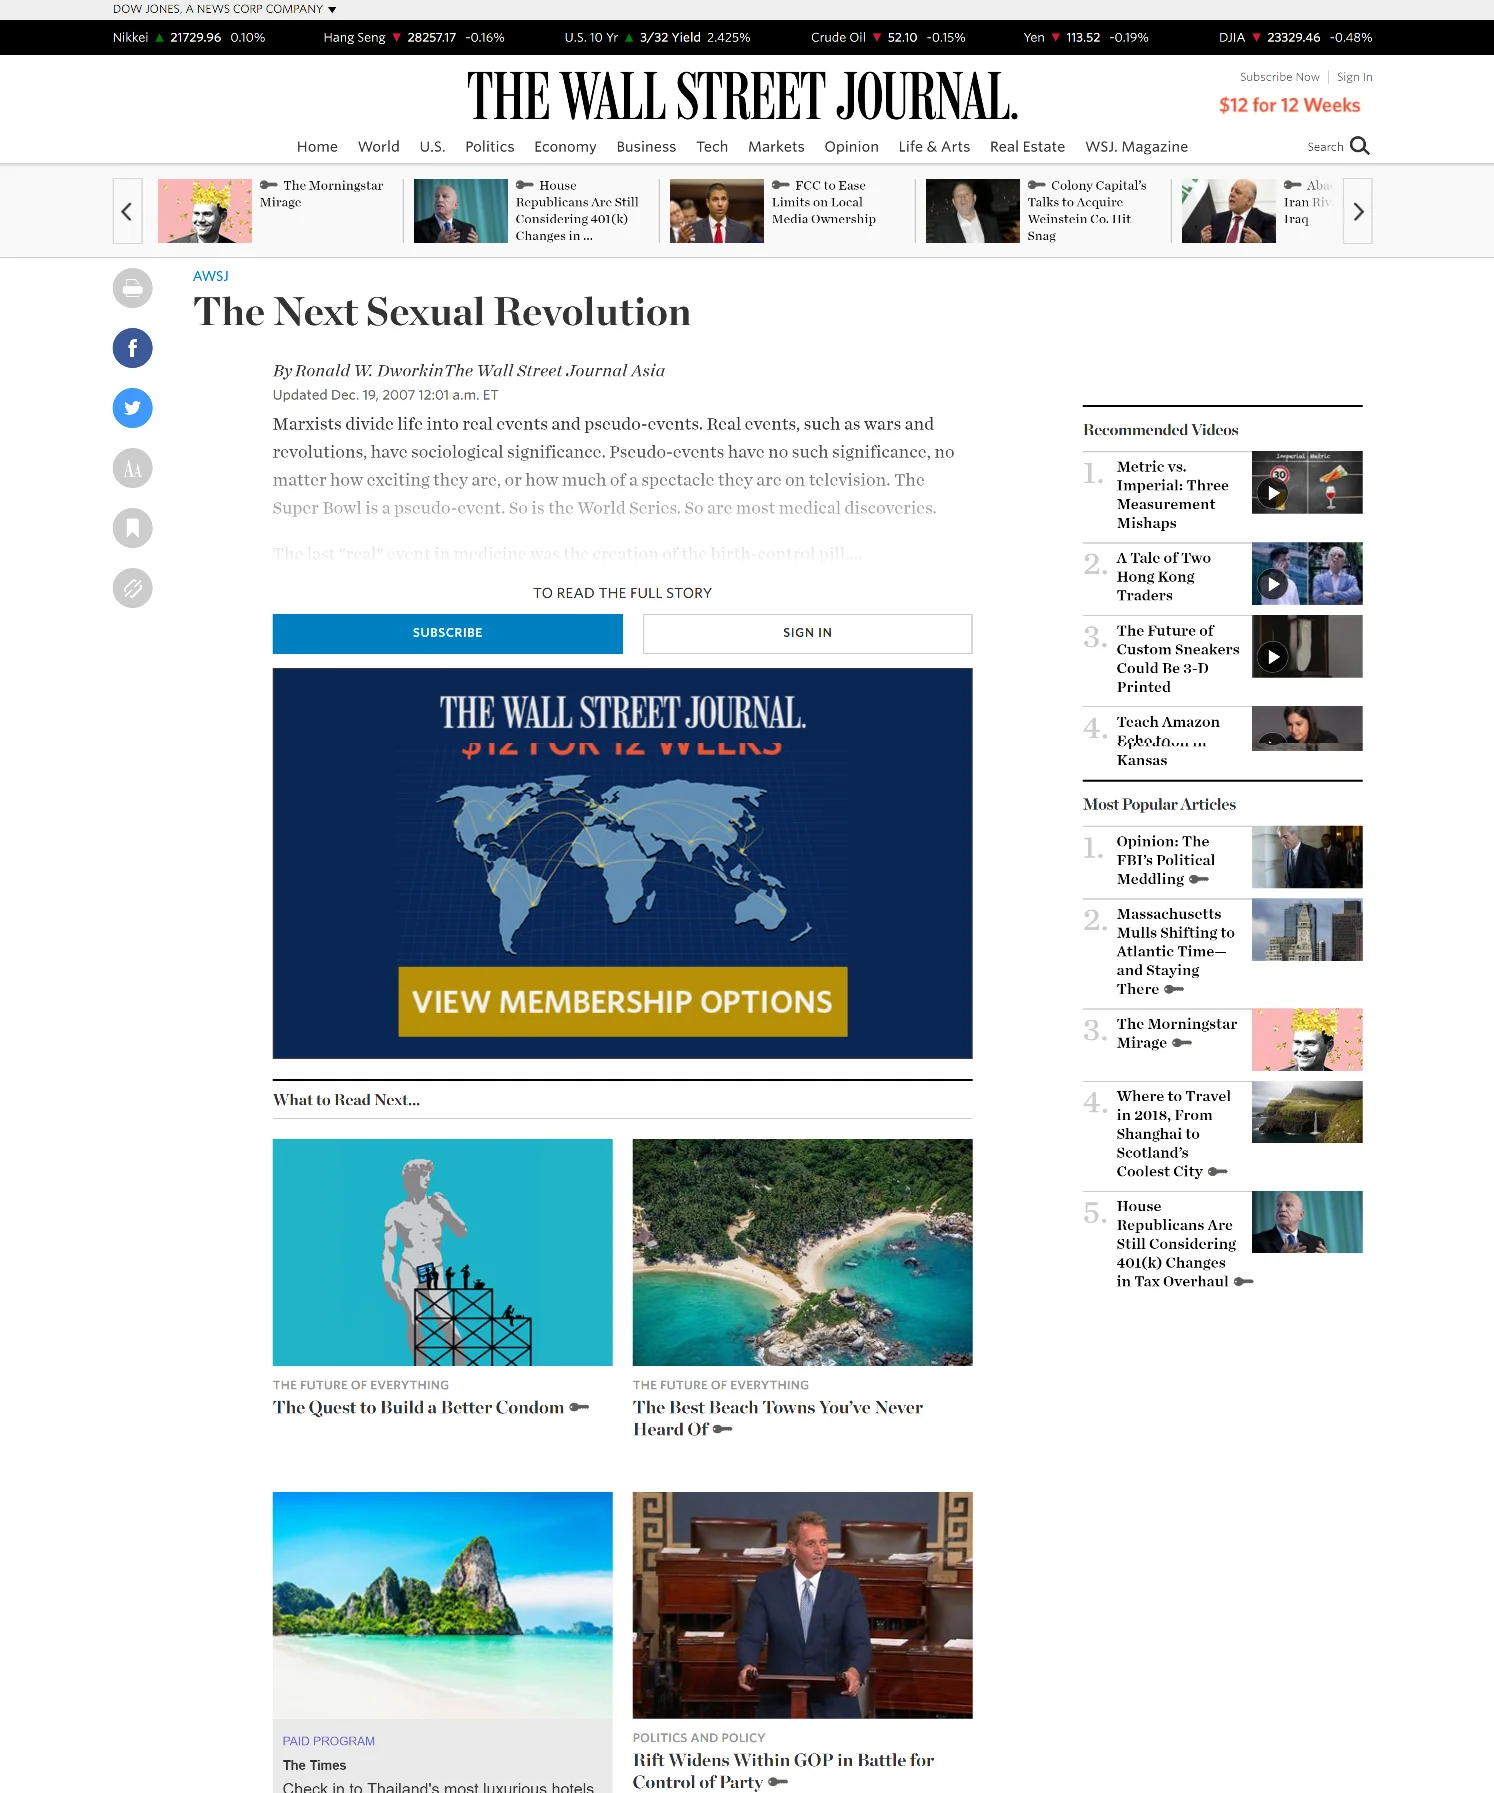This screenshot has width=1494, height=1793.
Task: Open The Quest to Build a Better Condom
Action: pyautogui.click(x=419, y=1407)
